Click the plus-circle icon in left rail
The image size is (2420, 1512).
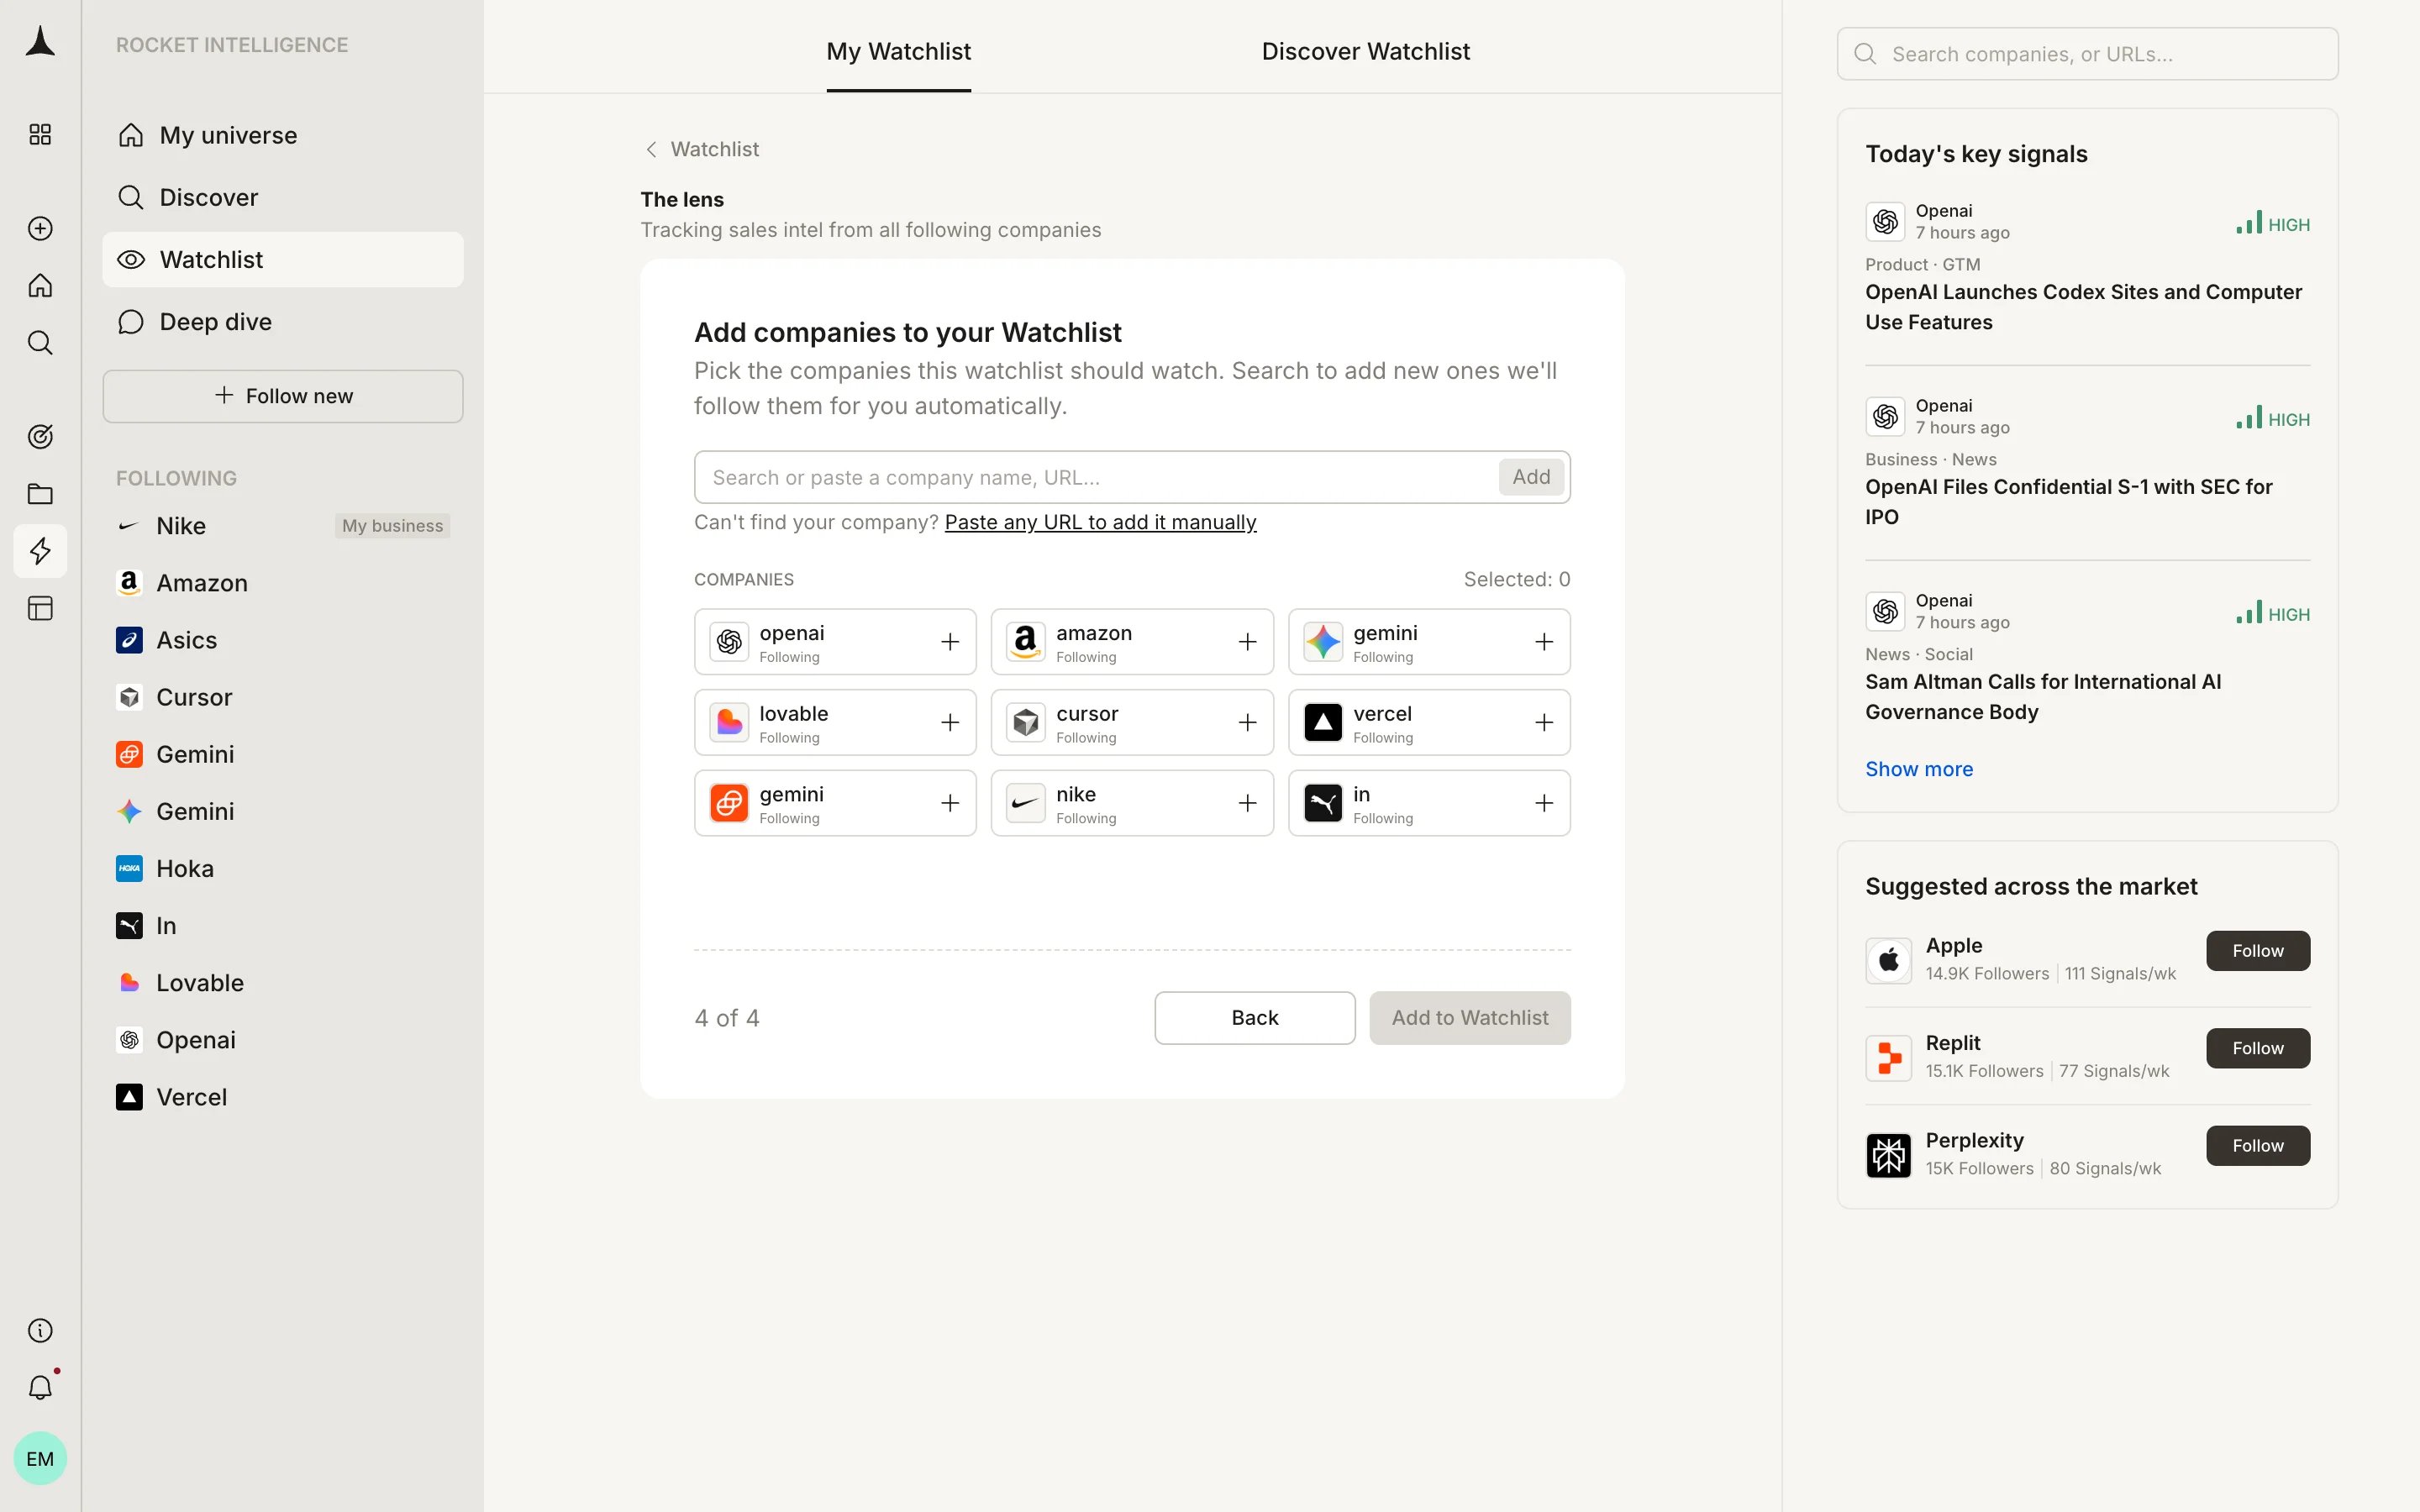coord(40,228)
